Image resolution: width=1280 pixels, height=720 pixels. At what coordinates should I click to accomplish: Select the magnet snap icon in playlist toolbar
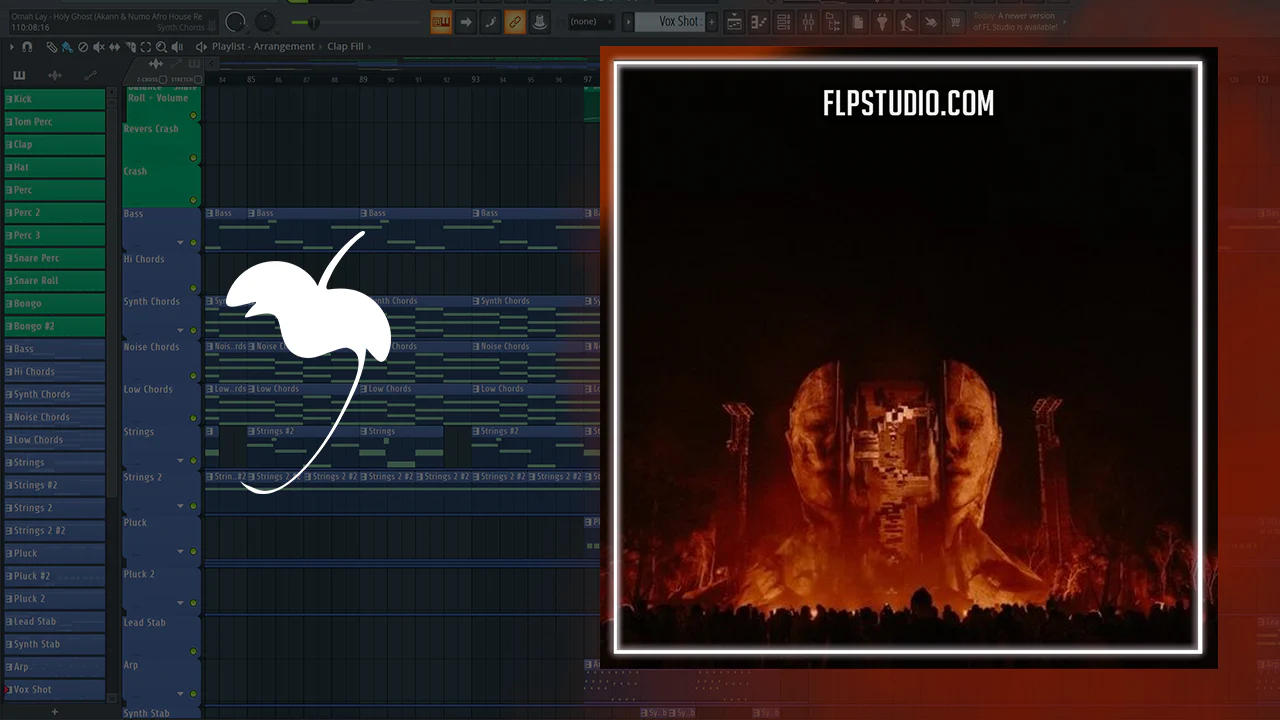[27, 46]
